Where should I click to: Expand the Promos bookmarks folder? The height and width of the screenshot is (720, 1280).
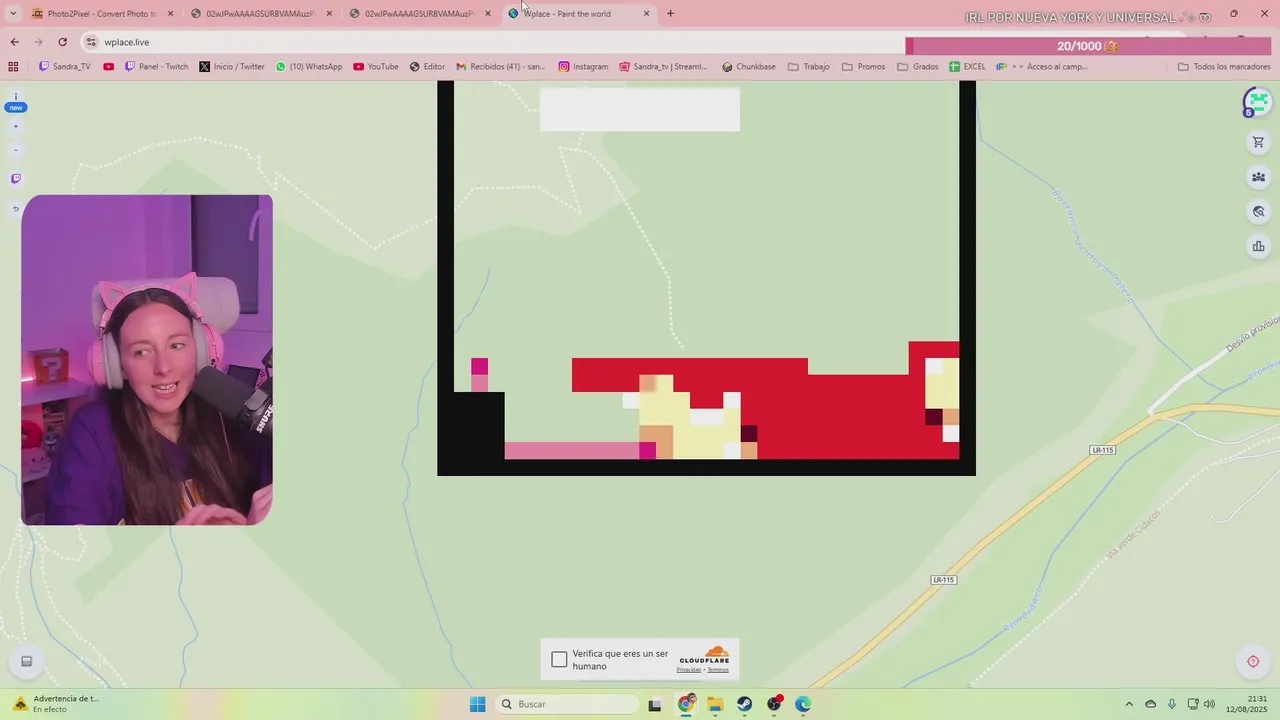pyautogui.click(x=863, y=67)
